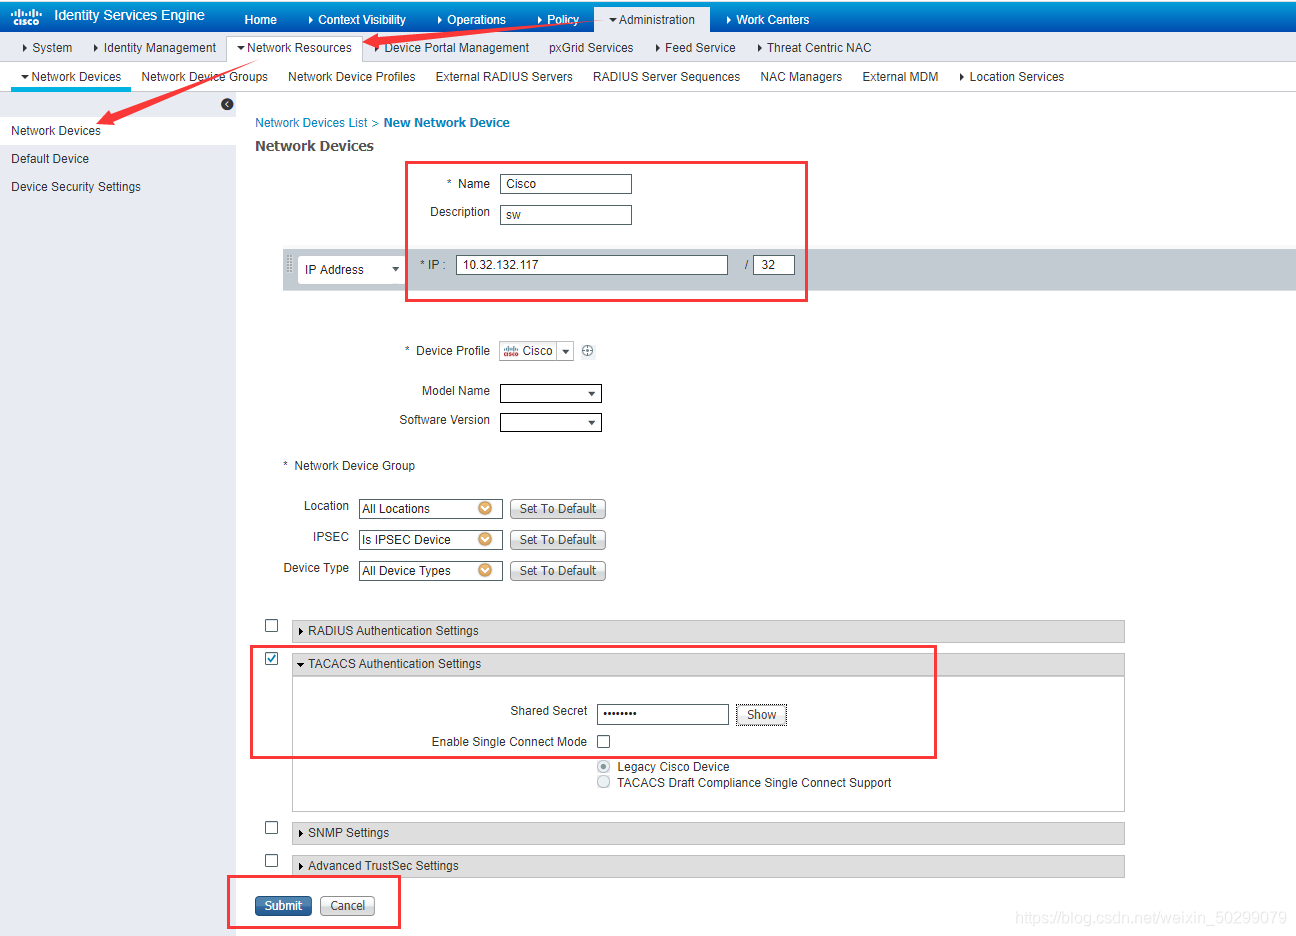Submit the new network device

point(283,906)
